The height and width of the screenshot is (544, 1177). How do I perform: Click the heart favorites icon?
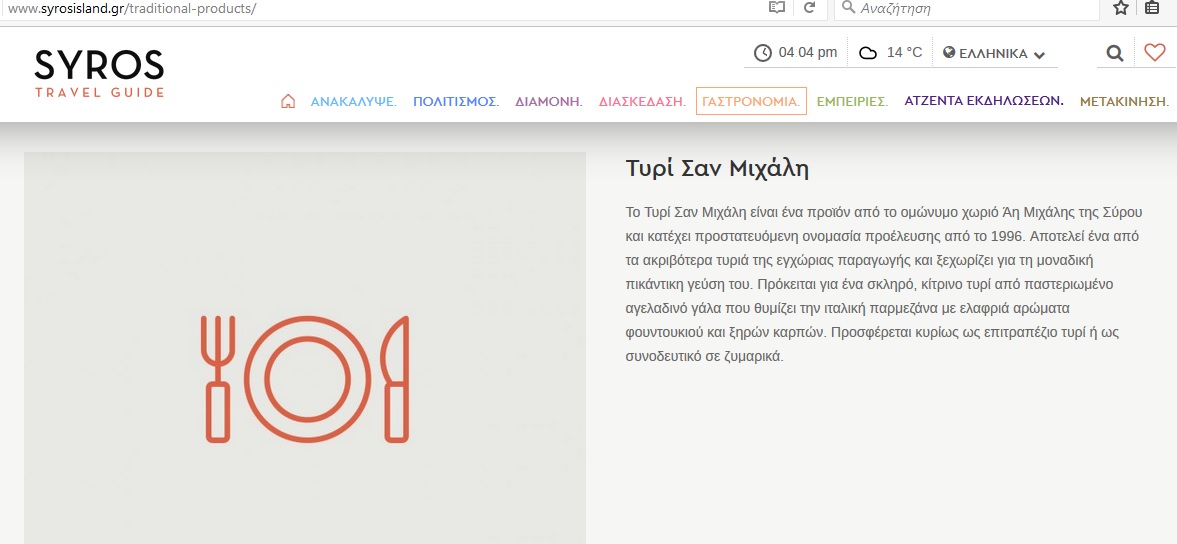tap(1154, 53)
